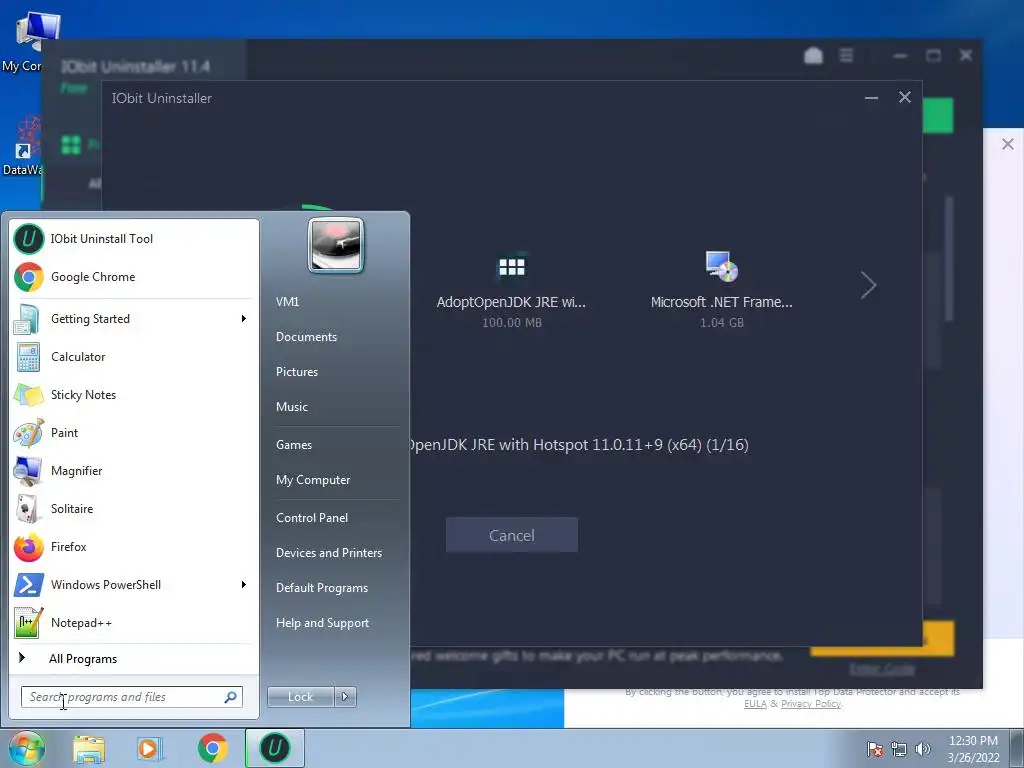Viewport: 1024px width, 768px height.
Task: Open shutdown options arrow next to Lock
Action: coord(345,697)
